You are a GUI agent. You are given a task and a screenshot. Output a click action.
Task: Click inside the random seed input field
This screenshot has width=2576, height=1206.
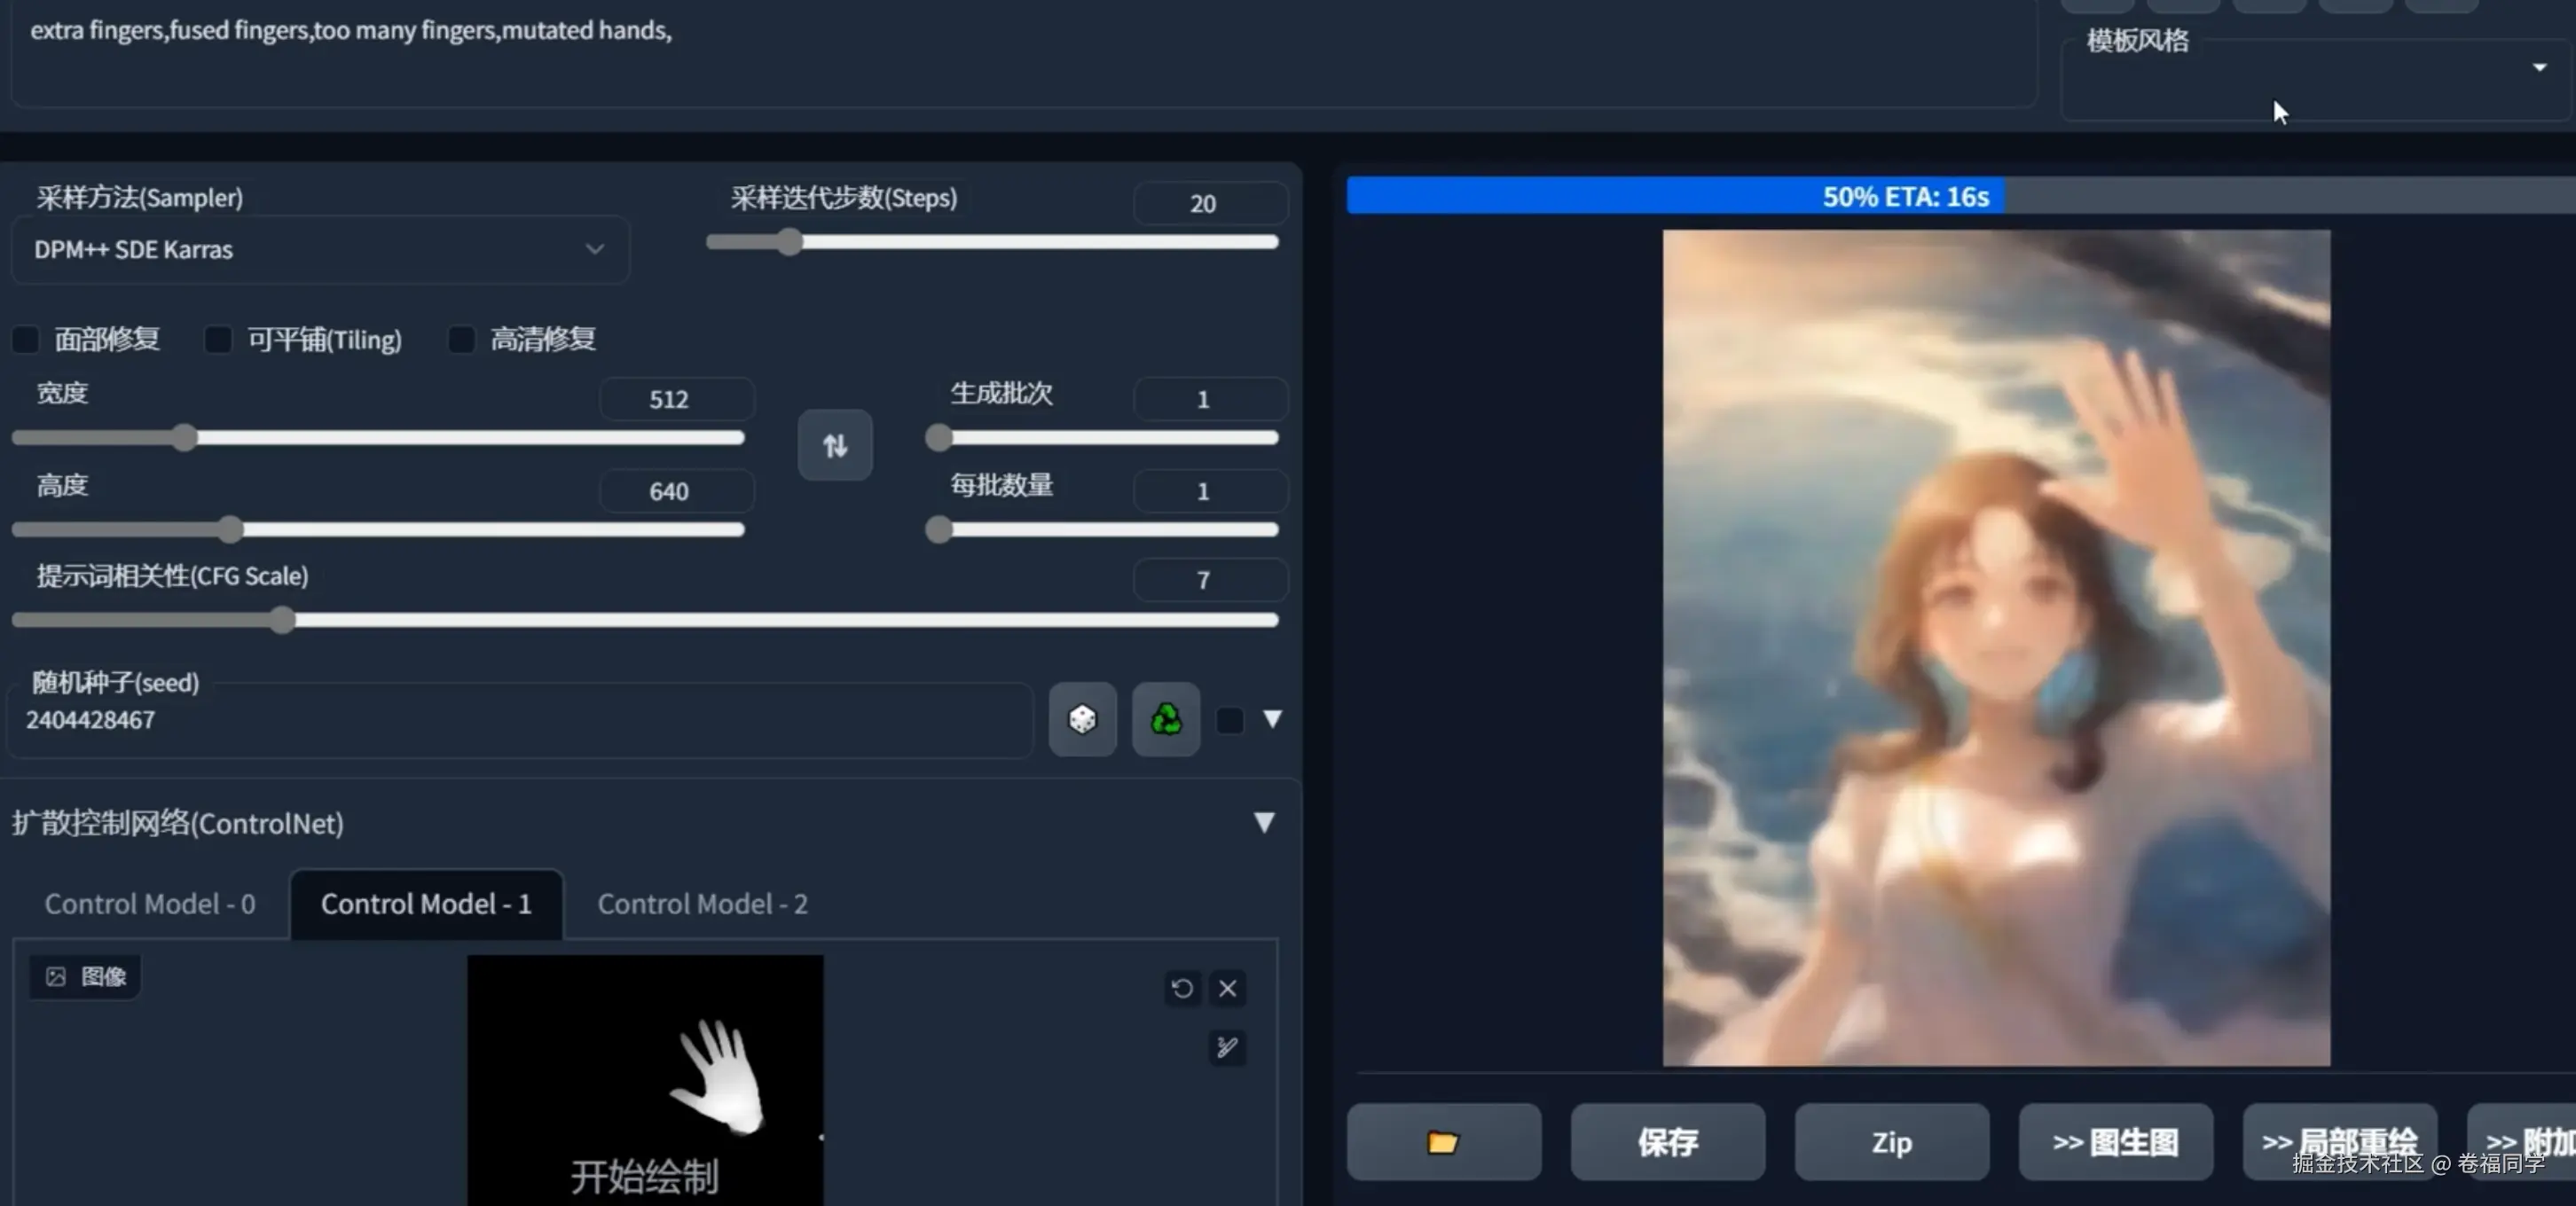(x=500, y=720)
